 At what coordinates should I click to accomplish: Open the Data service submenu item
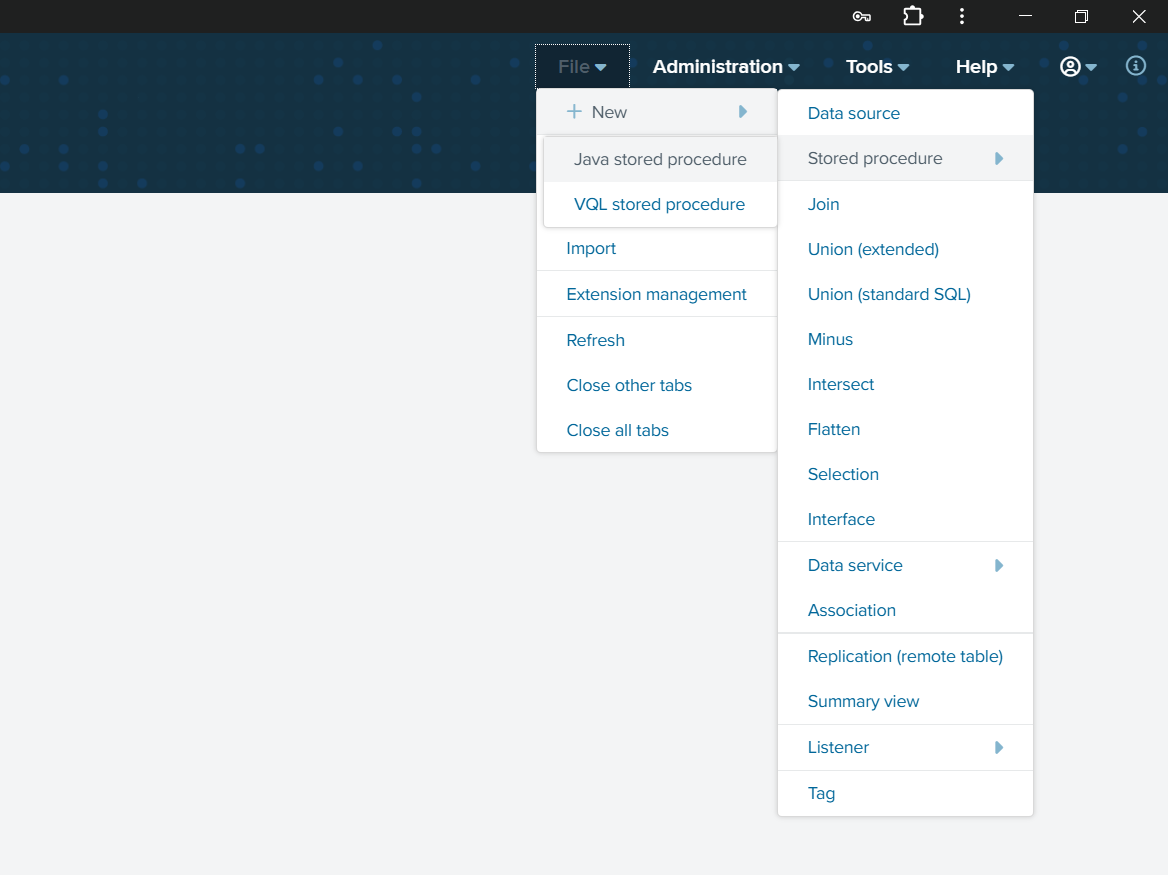pyautogui.click(x=905, y=565)
